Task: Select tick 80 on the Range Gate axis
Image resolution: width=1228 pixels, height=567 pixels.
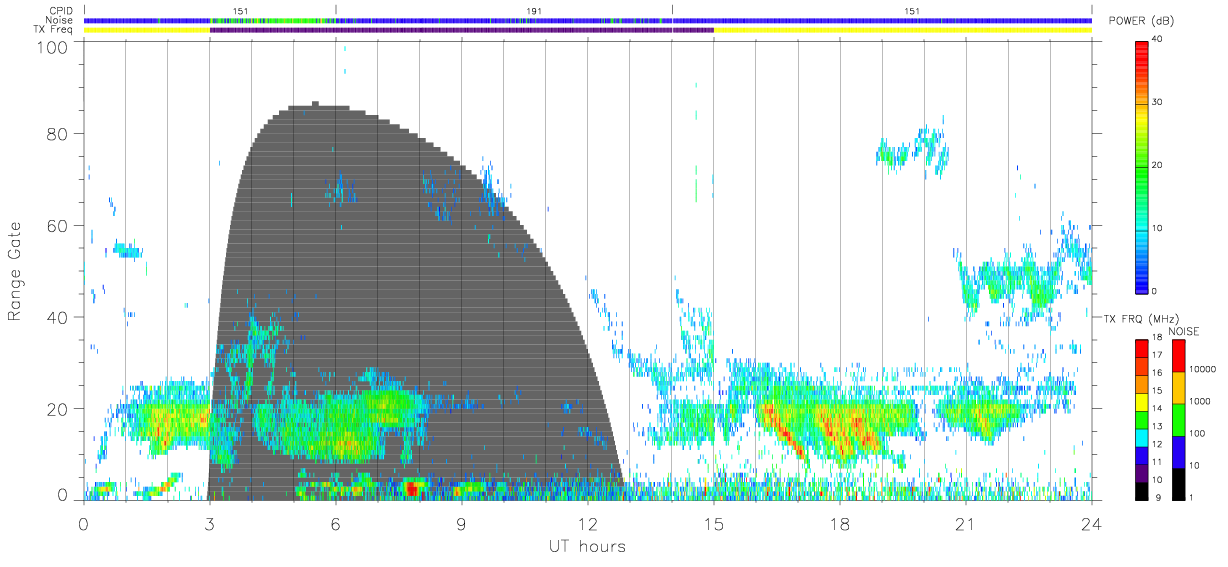Action: 57,134
